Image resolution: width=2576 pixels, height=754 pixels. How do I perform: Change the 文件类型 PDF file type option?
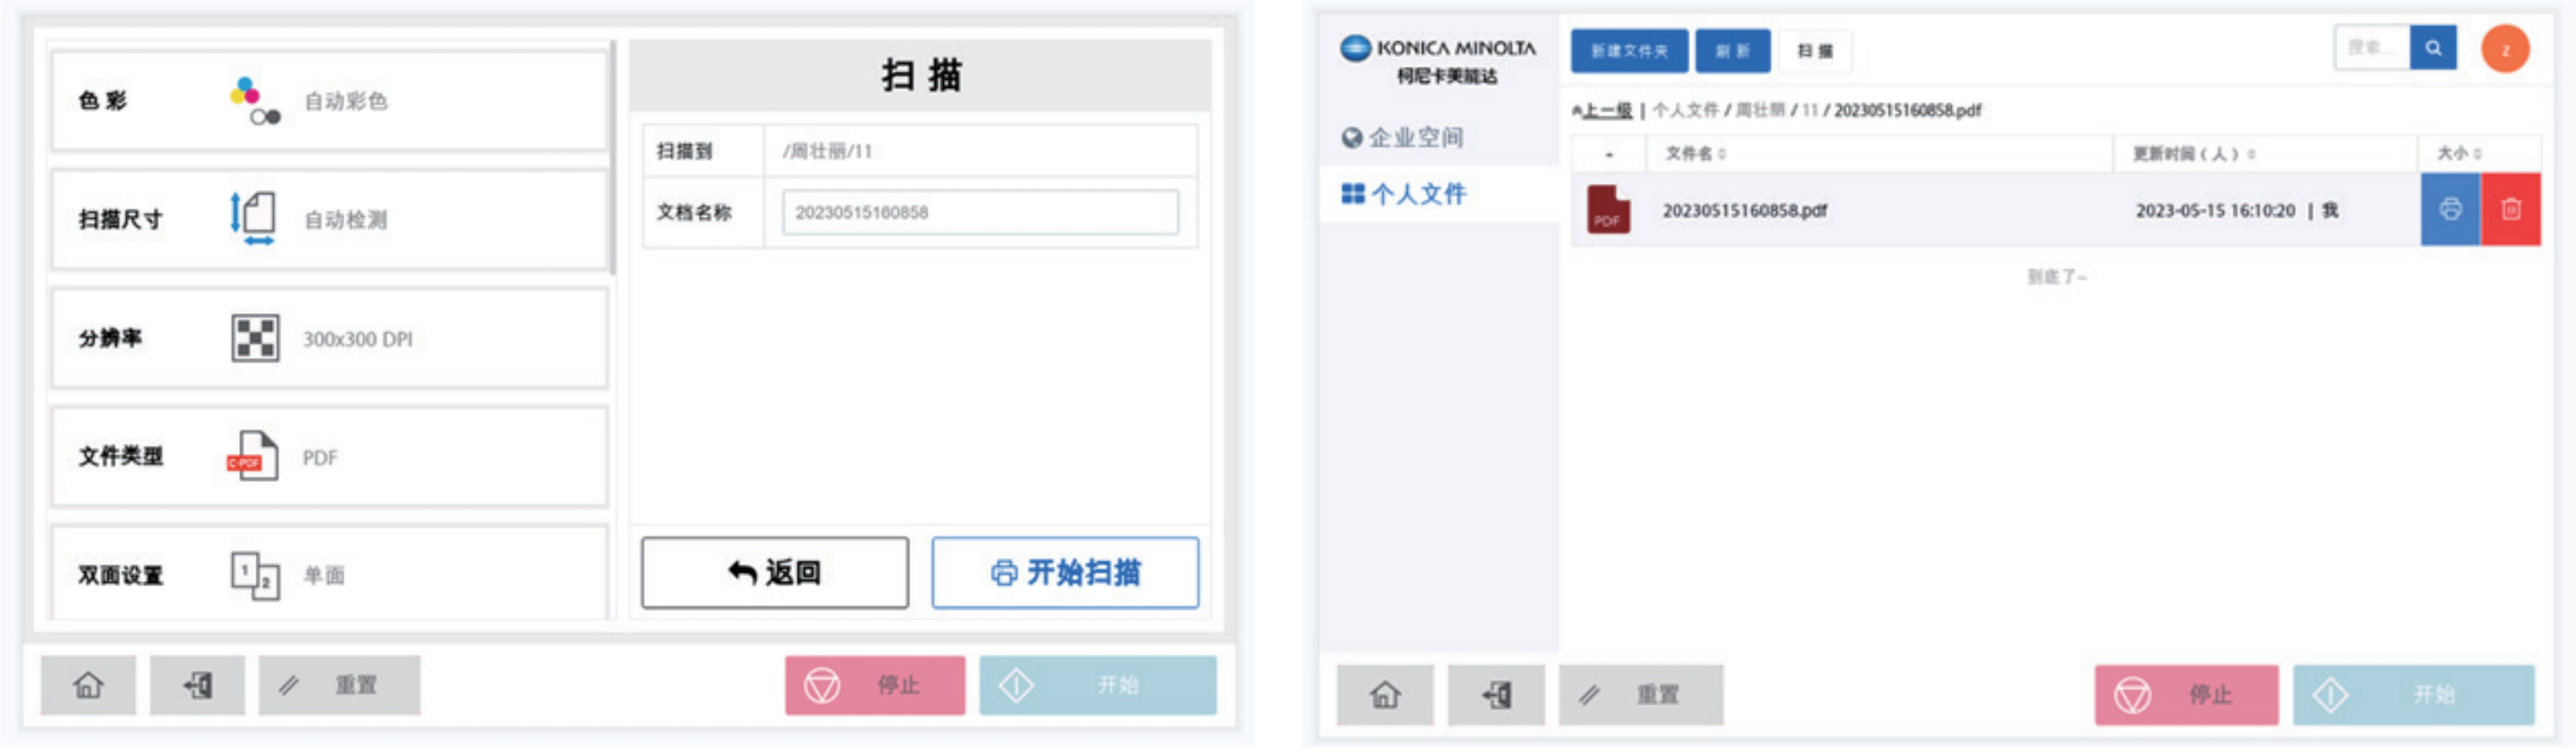tap(329, 457)
